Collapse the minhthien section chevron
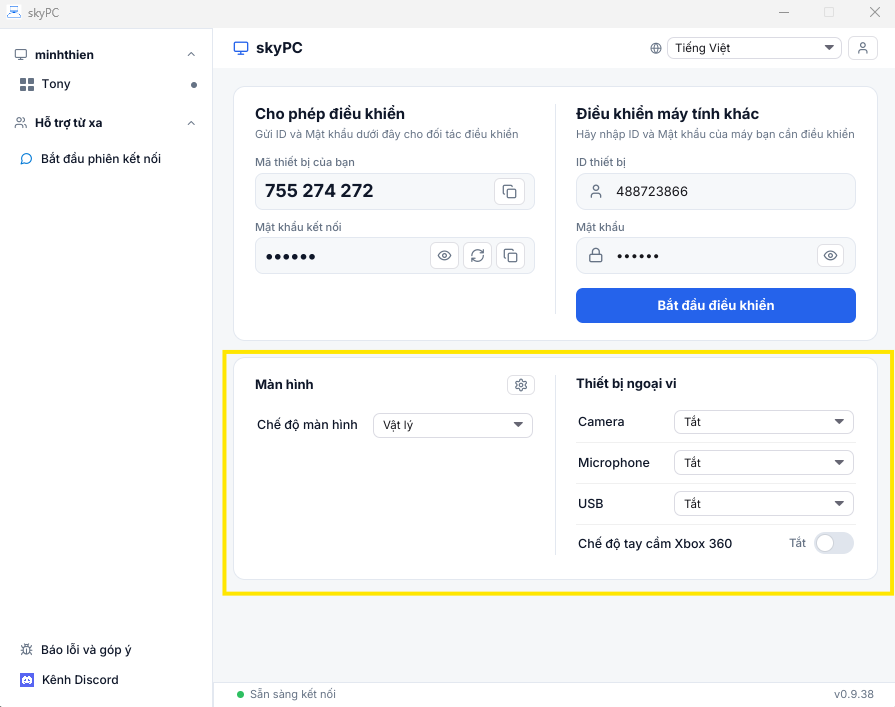 point(191,55)
